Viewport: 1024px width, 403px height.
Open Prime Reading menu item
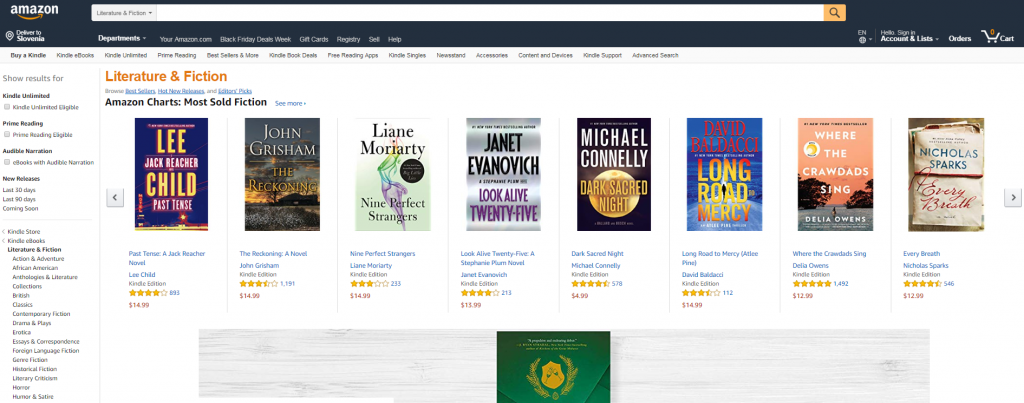pos(177,56)
